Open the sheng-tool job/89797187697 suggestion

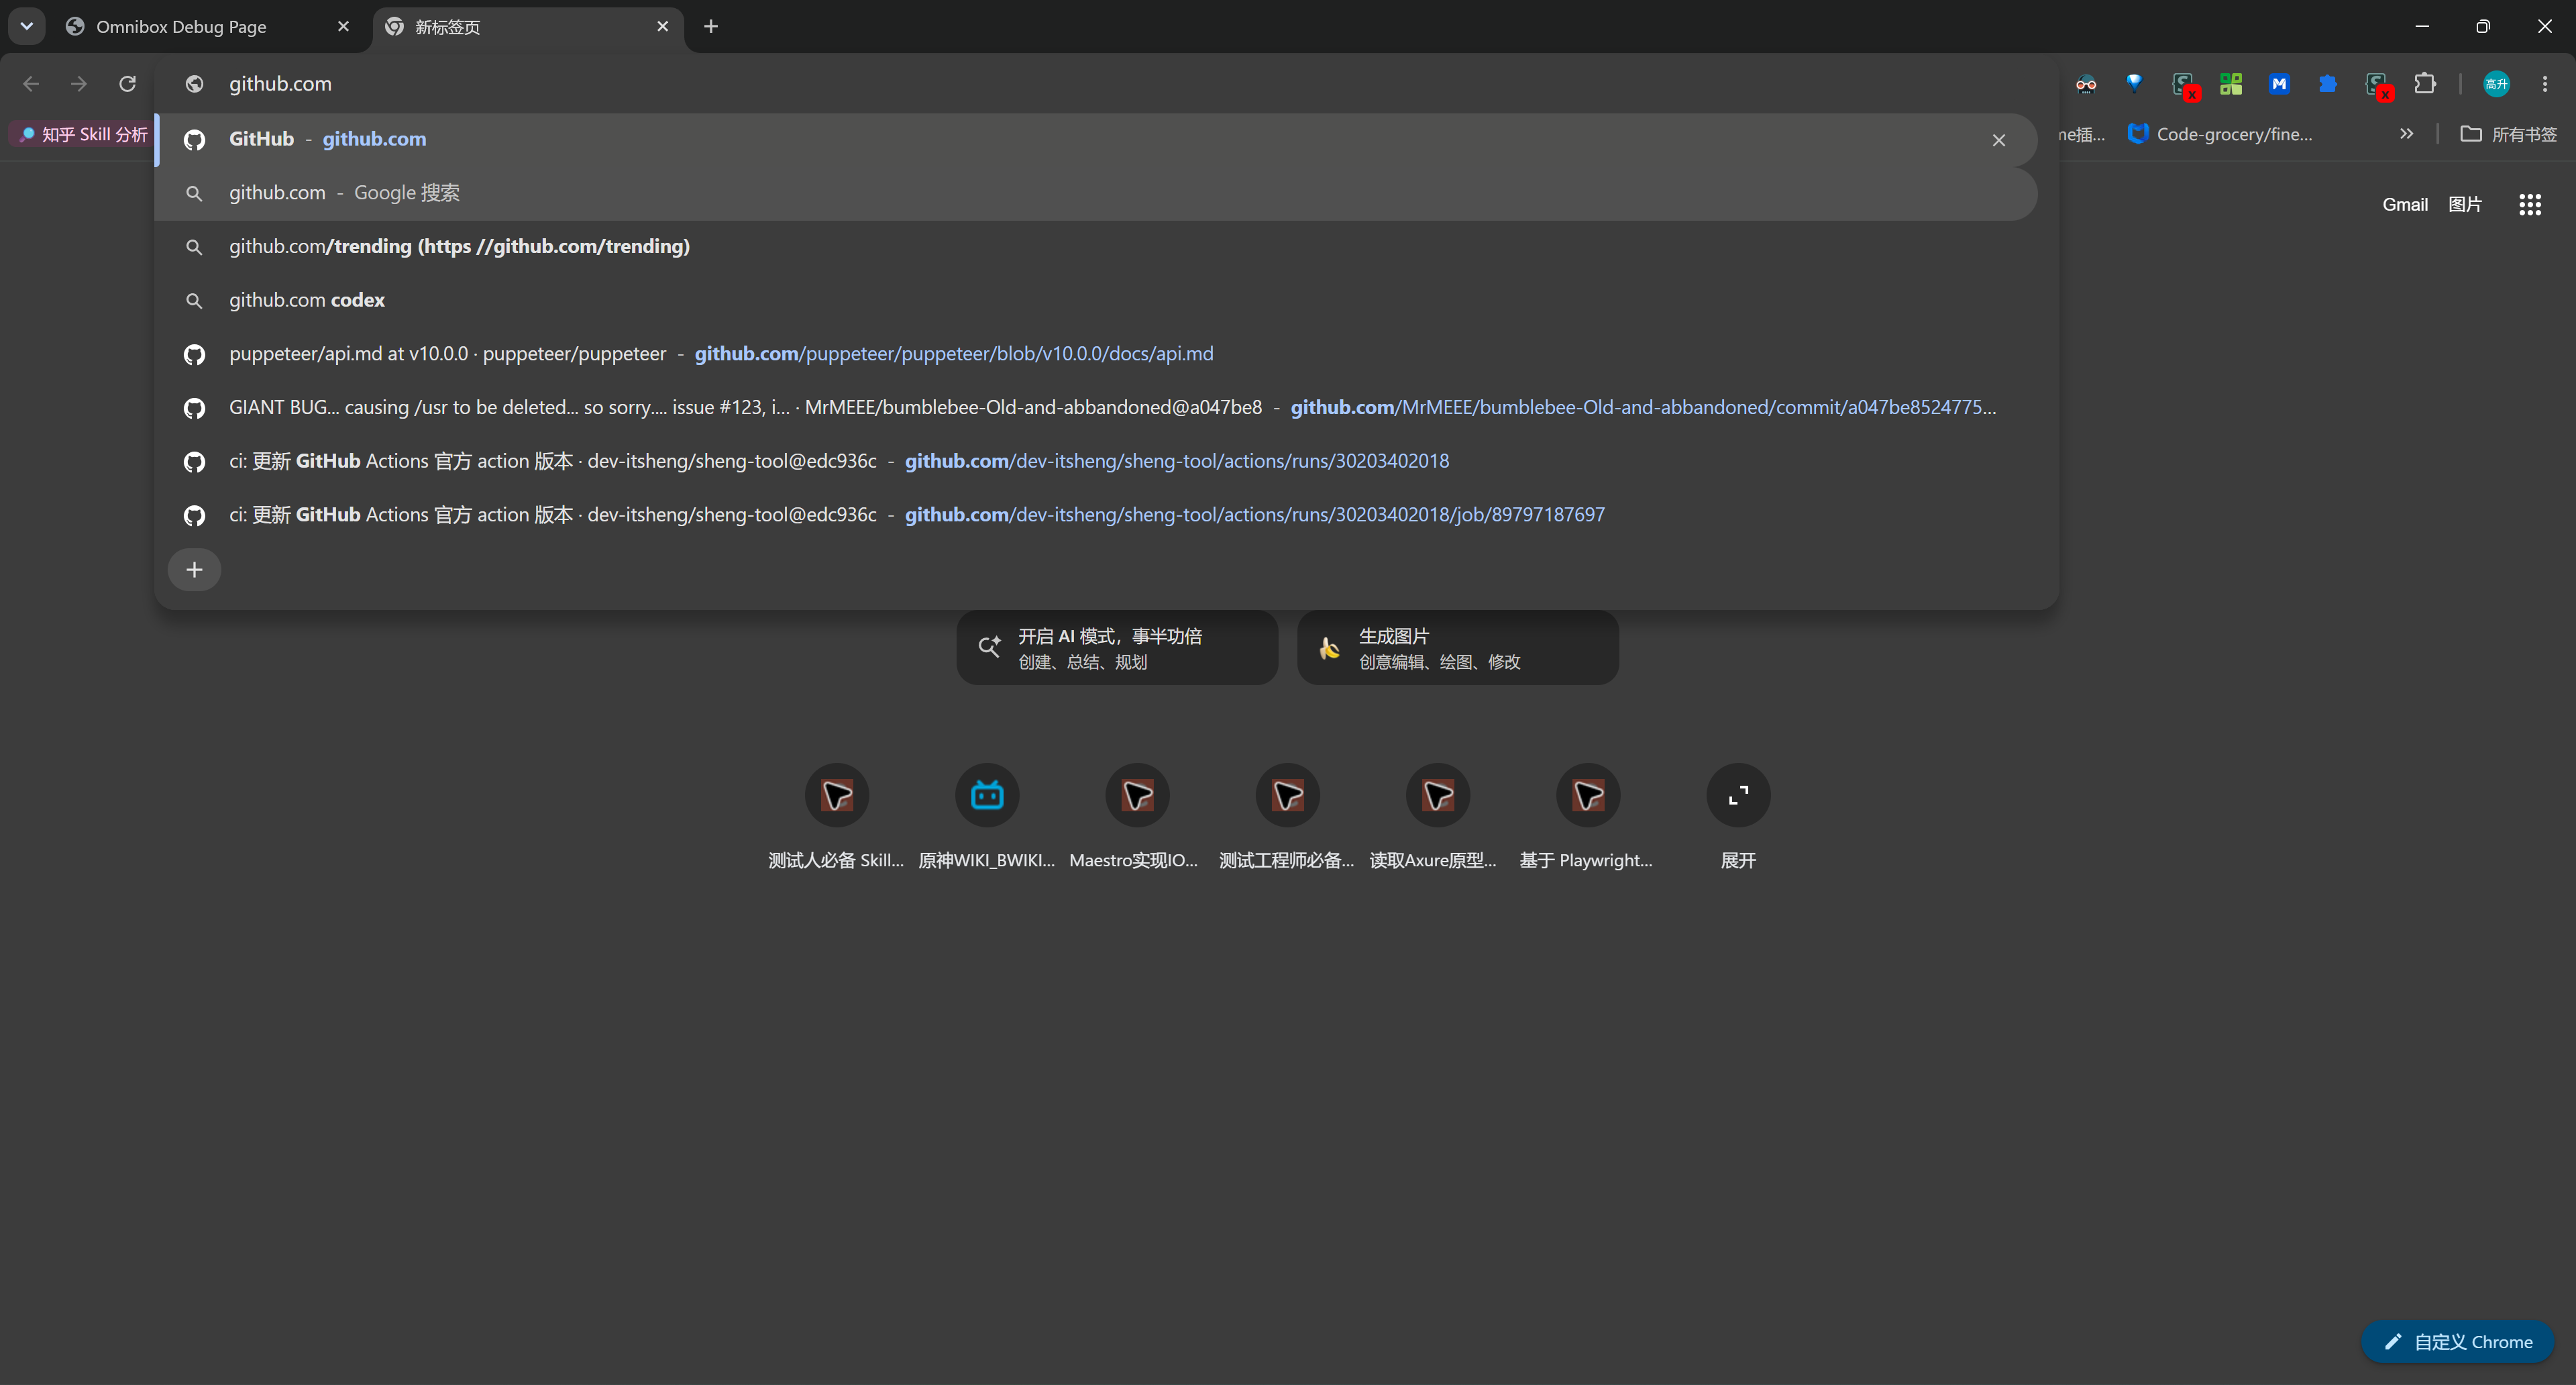(1096, 515)
